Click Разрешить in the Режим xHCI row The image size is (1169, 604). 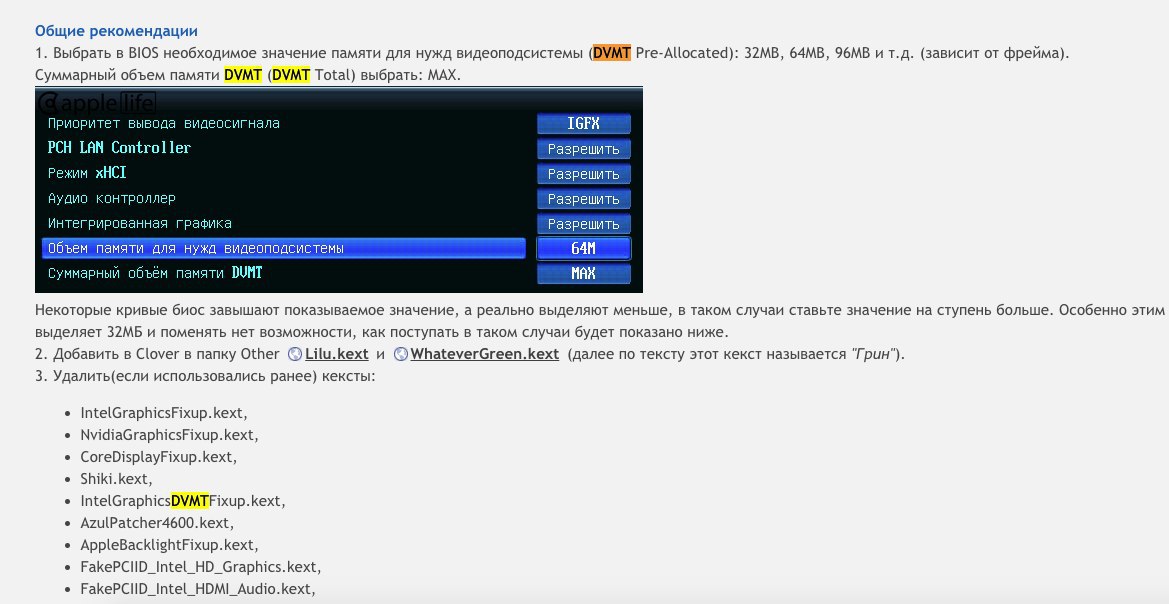click(584, 174)
